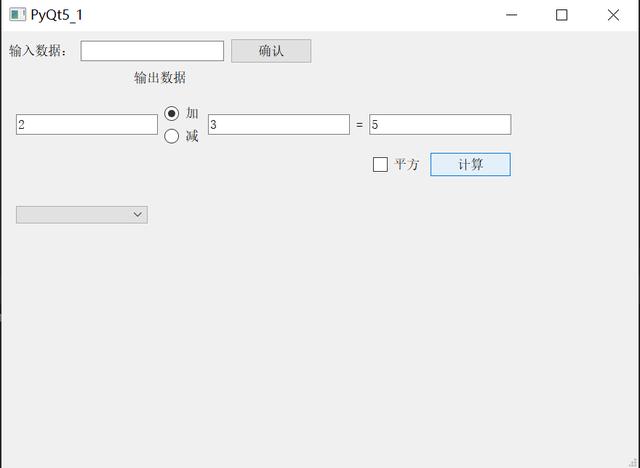Click the first operand field containing 2
This screenshot has width=640, height=468.
[87, 124]
